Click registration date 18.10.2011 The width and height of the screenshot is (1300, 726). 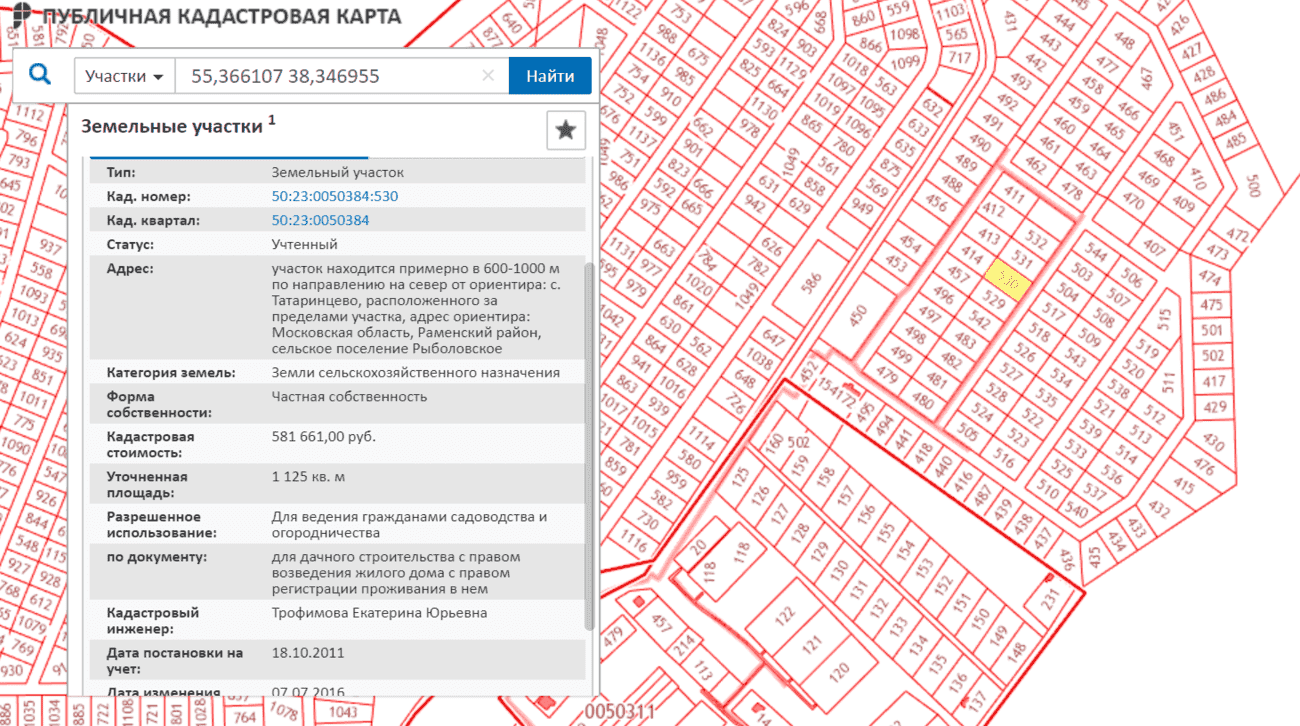[308, 653]
